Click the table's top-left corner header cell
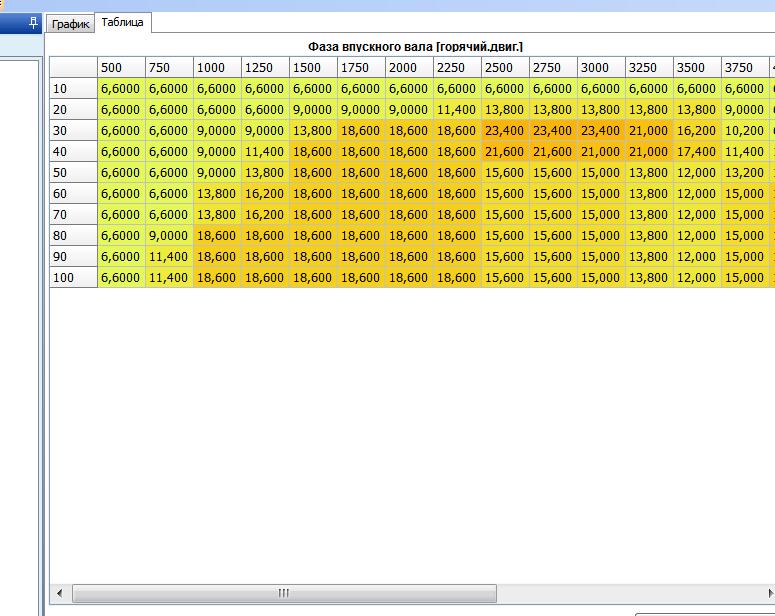Screen dimensions: 775x616 click(x=73, y=67)
